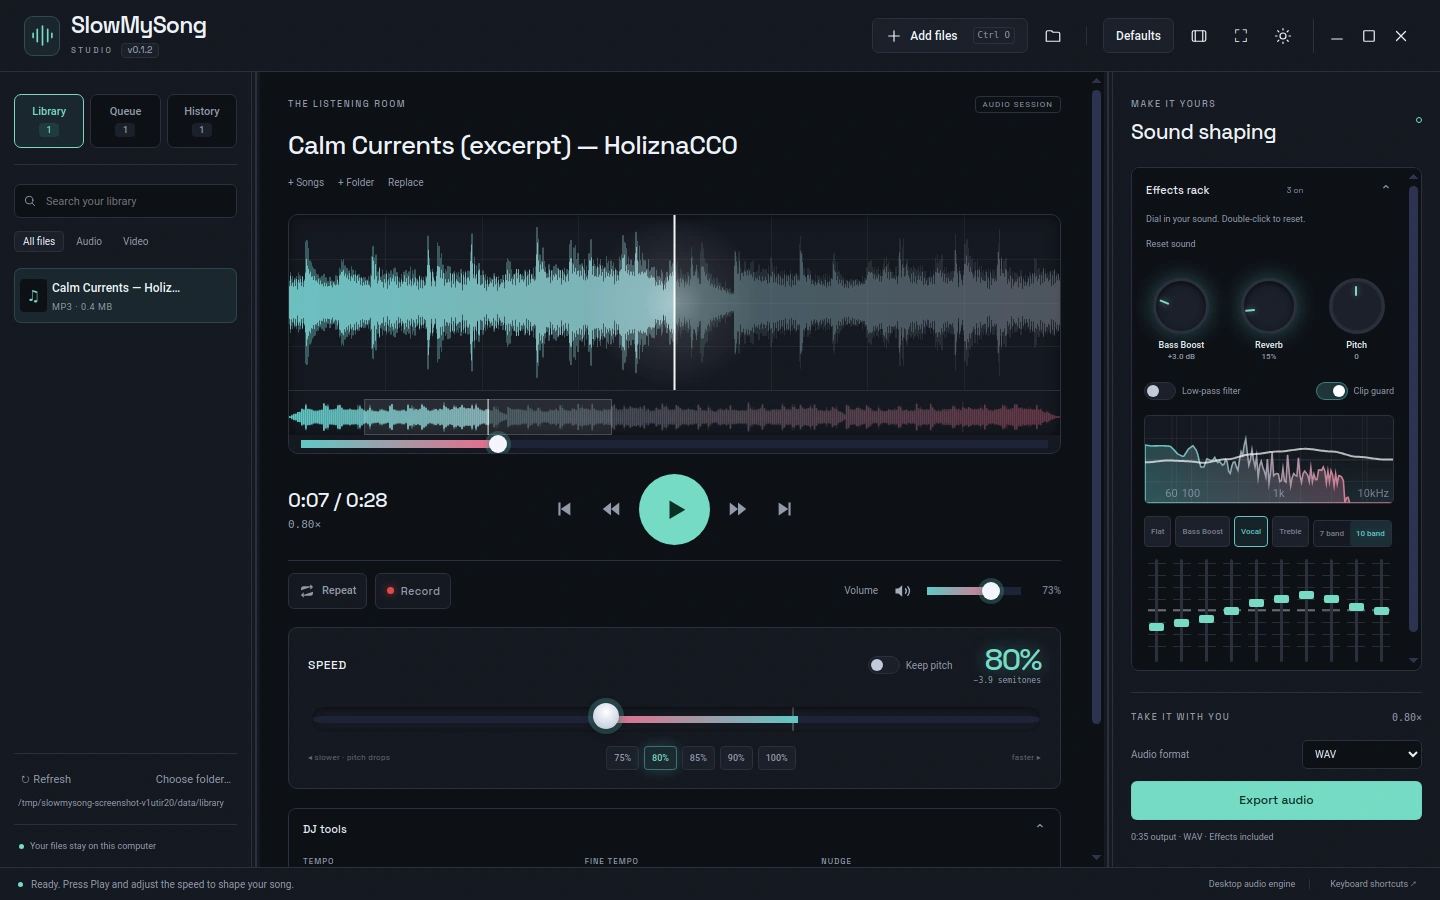Switch theme with the sun icon

pos(1283,36)
